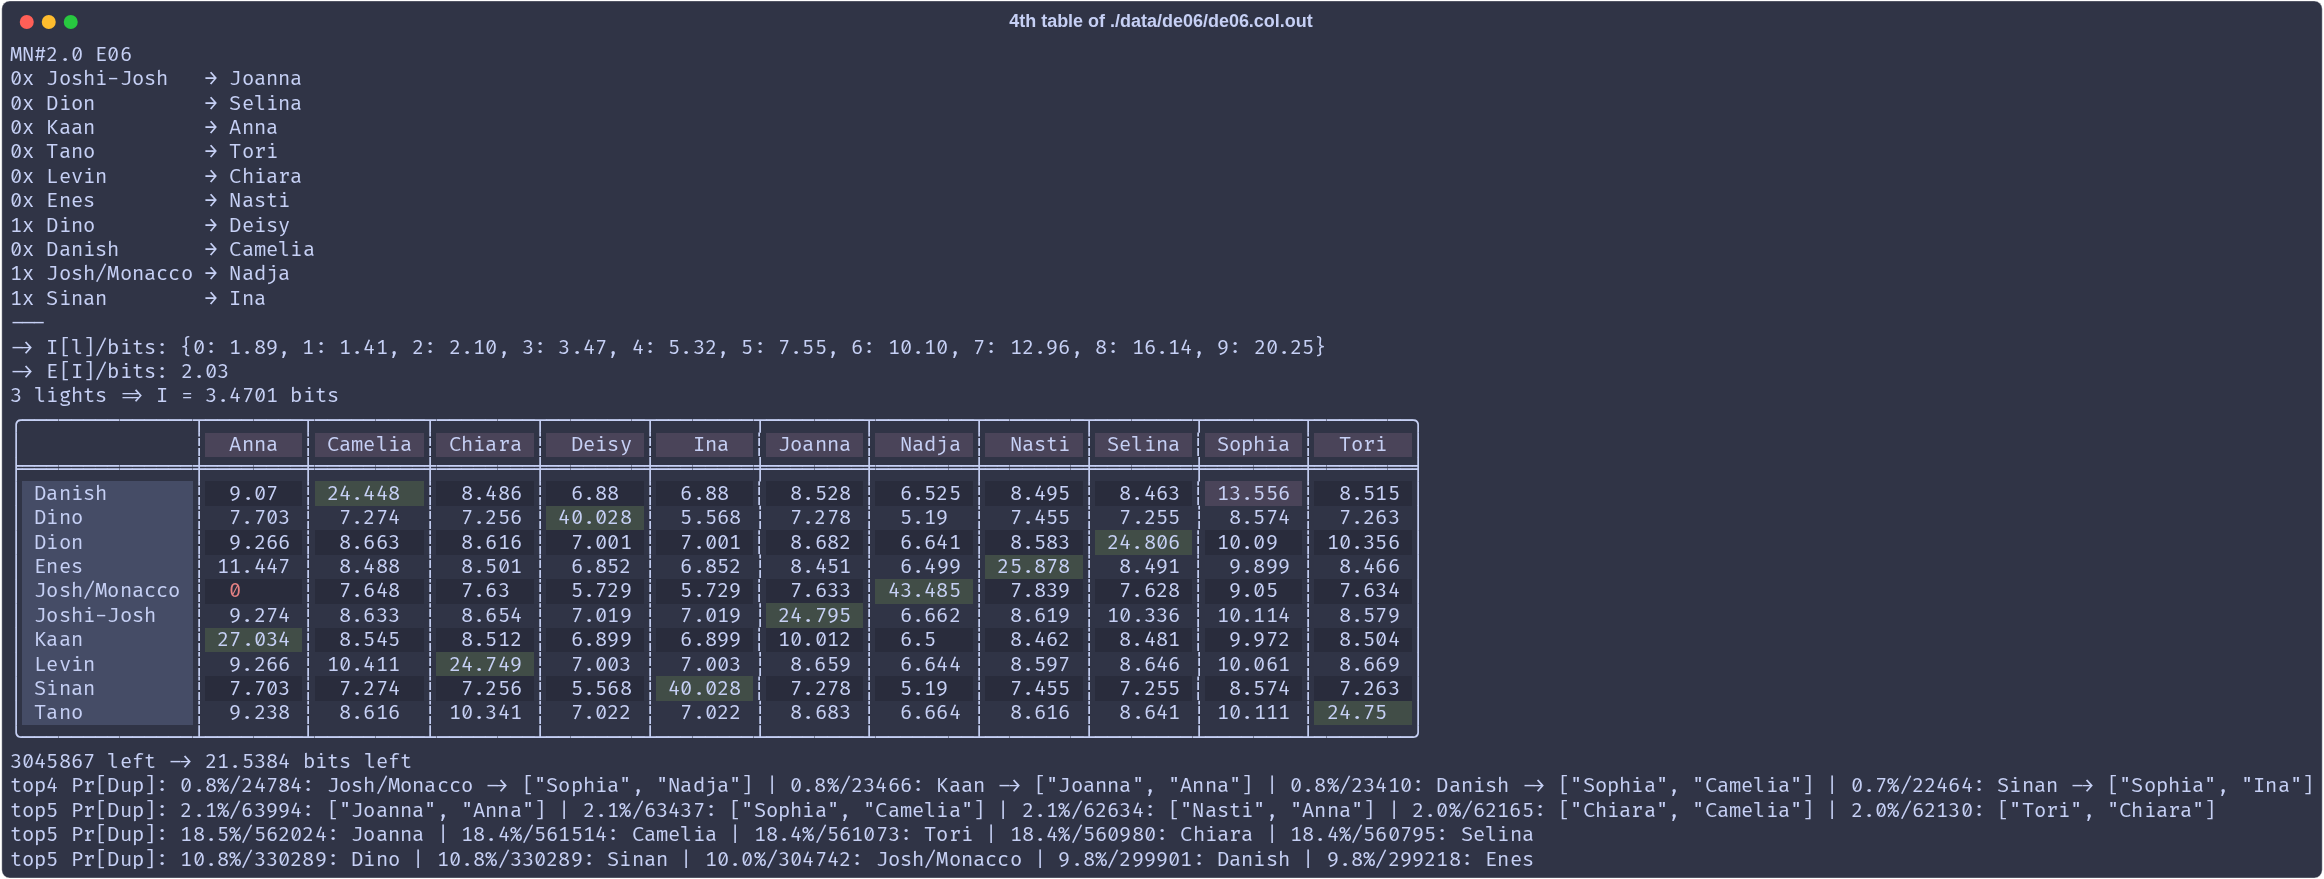Screen dimensions: 2324x879
Task: Click the Dino → Deisy line
Action: 150,225
